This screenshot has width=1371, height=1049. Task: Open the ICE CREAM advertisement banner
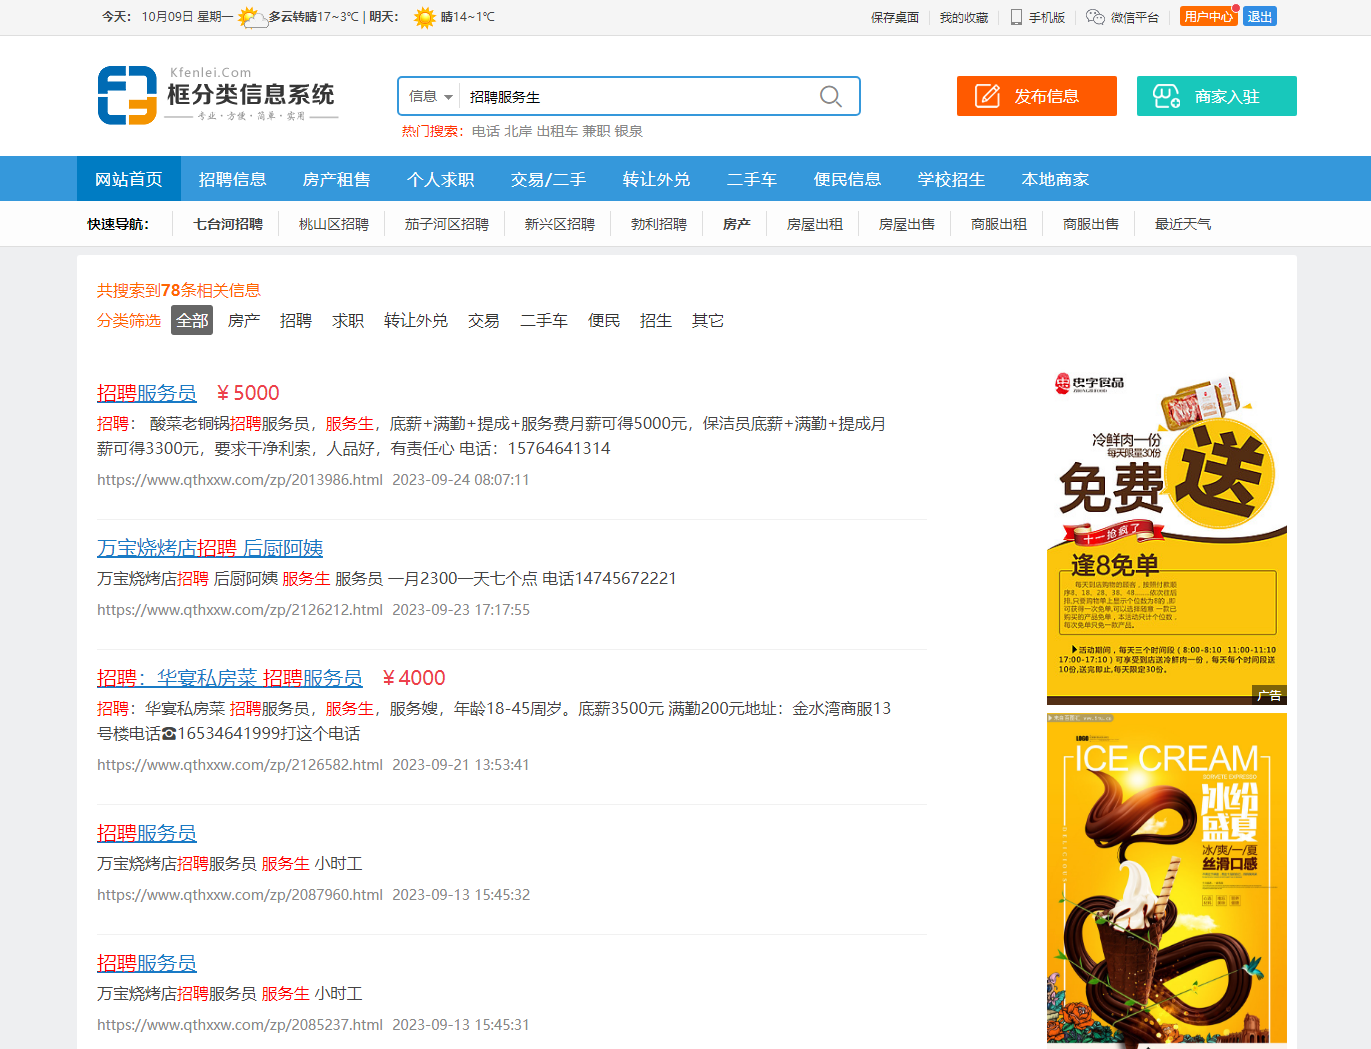tap(1166, 878)
